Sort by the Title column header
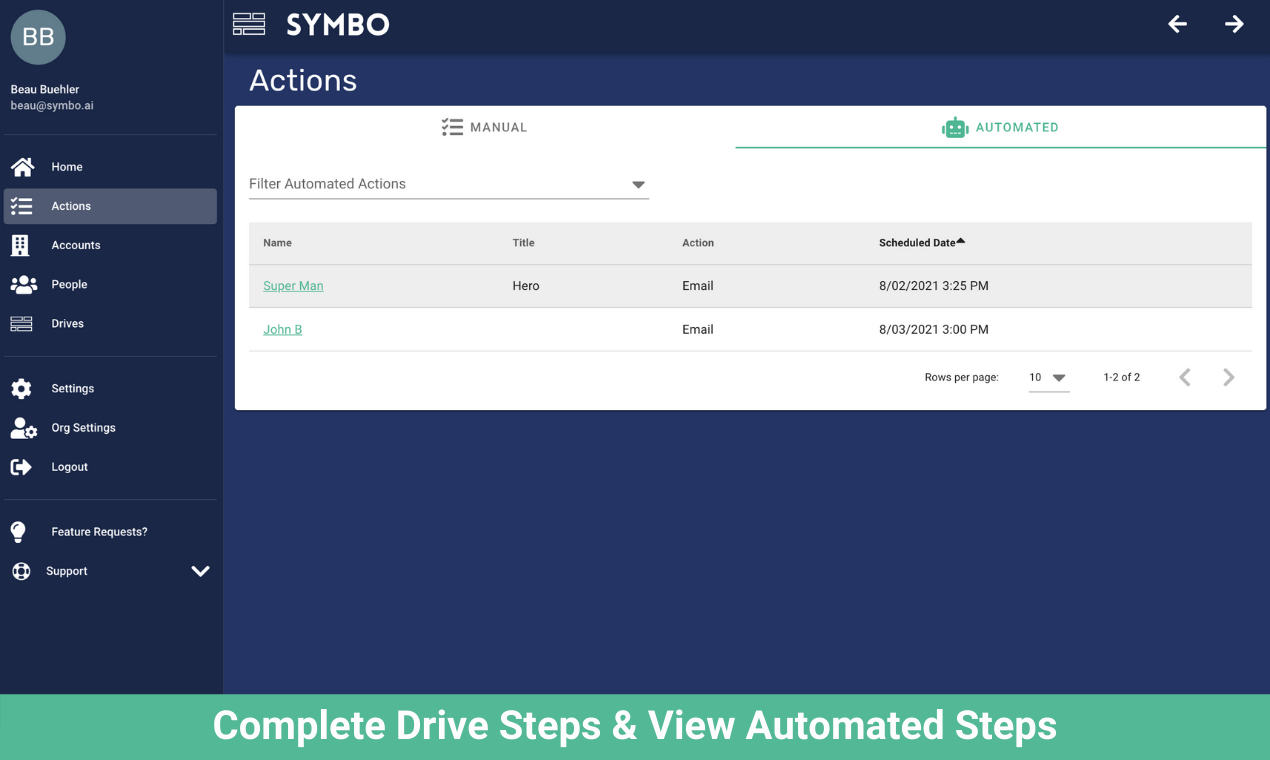Image resolution: width=1270 pixels, height=760 pixels. [x=523, y=243]
